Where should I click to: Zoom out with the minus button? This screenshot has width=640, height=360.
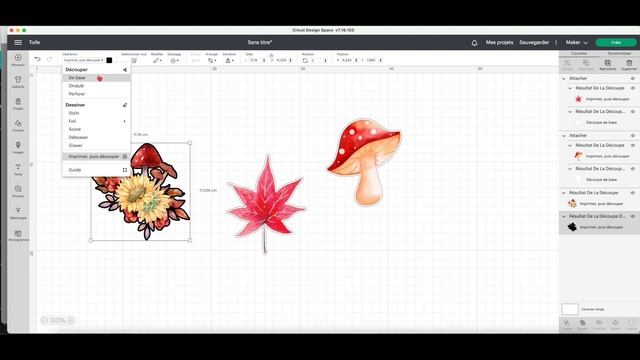pyautogui.click(x=44, y=320)
